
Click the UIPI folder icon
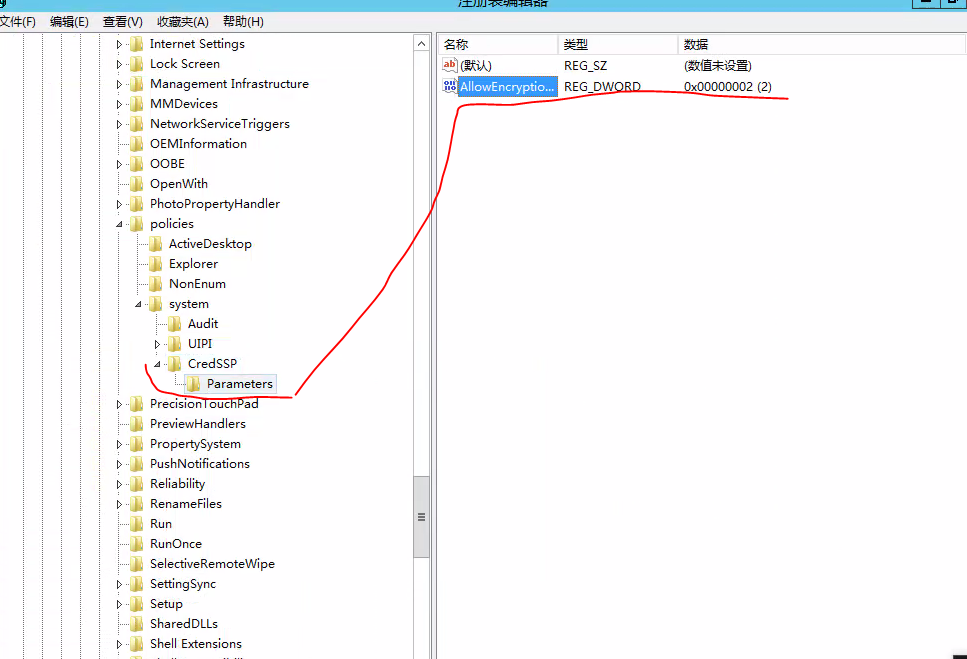pyautogui.click(x=175, y=343)
